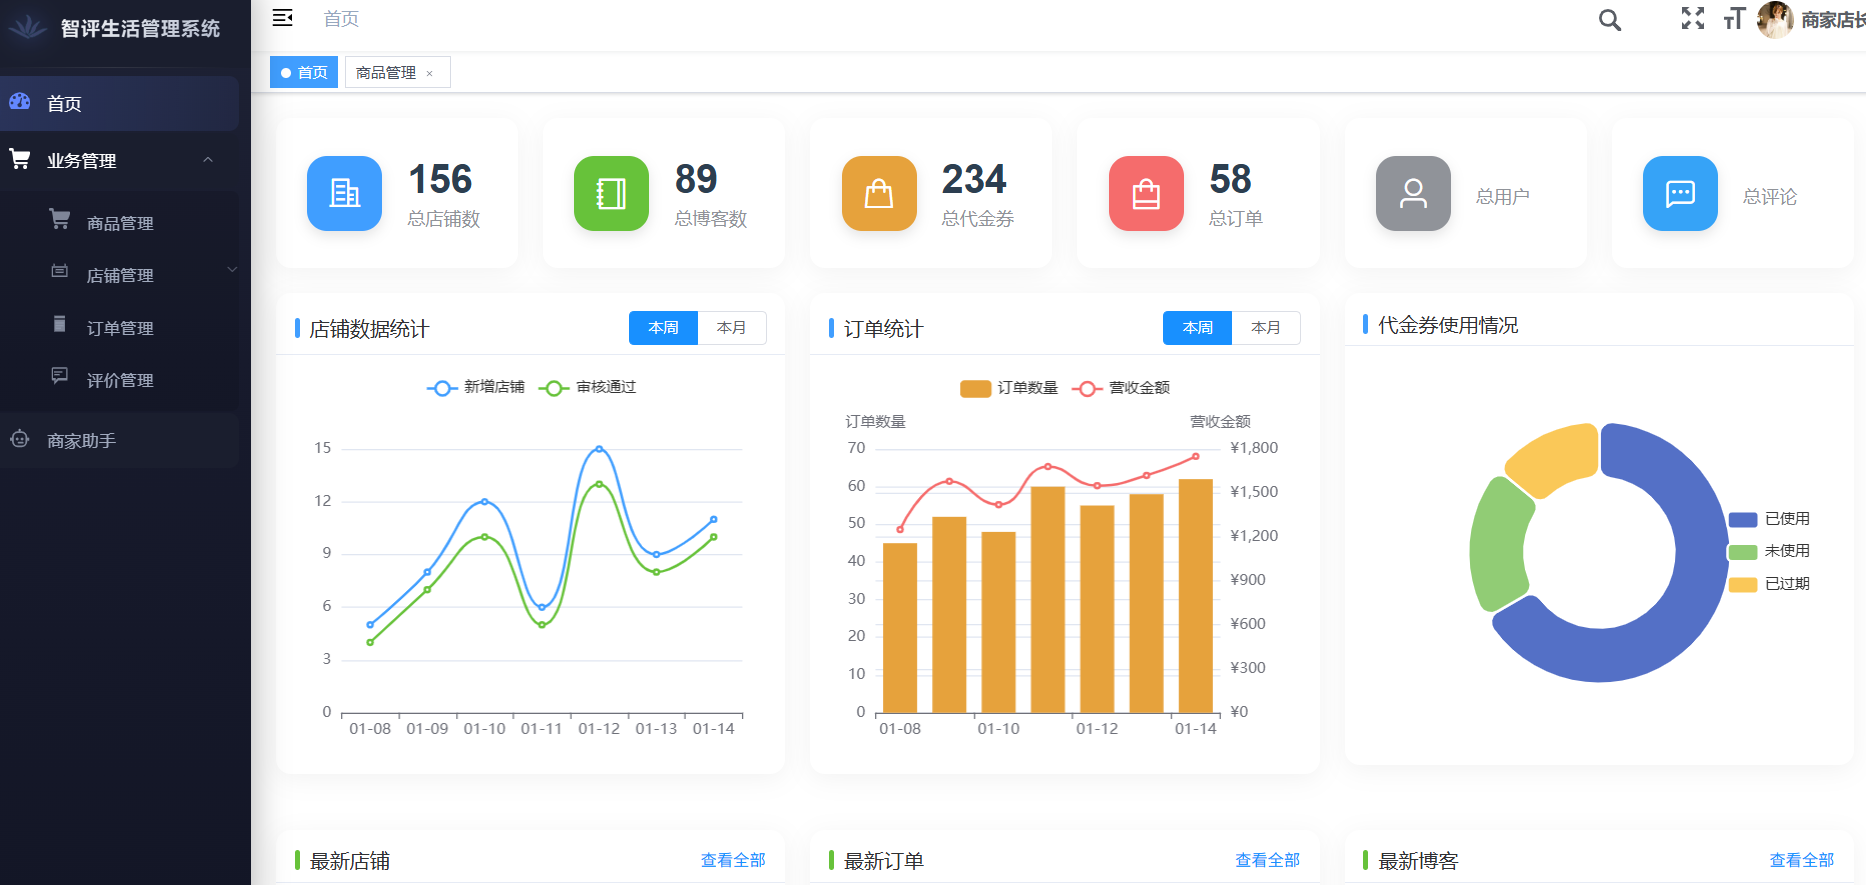This screenshot has width=1866, height=885.
Task: Switch to the 首页 tab
Action: tap(304, 72)
